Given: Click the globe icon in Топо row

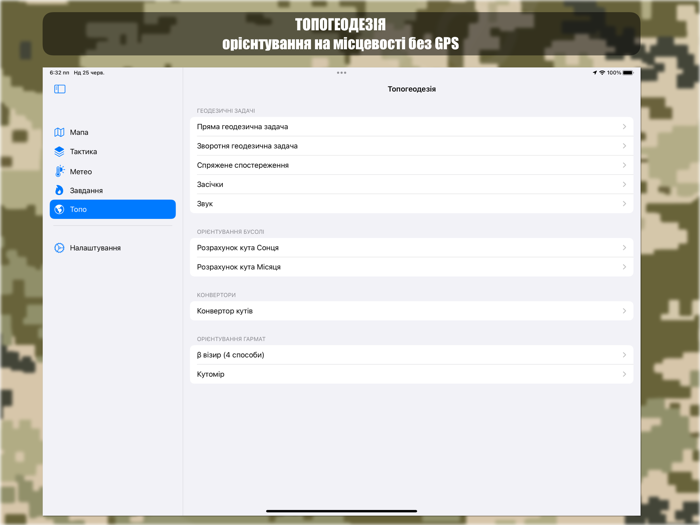Looking at the screenshot, I should tap(59, 209).
